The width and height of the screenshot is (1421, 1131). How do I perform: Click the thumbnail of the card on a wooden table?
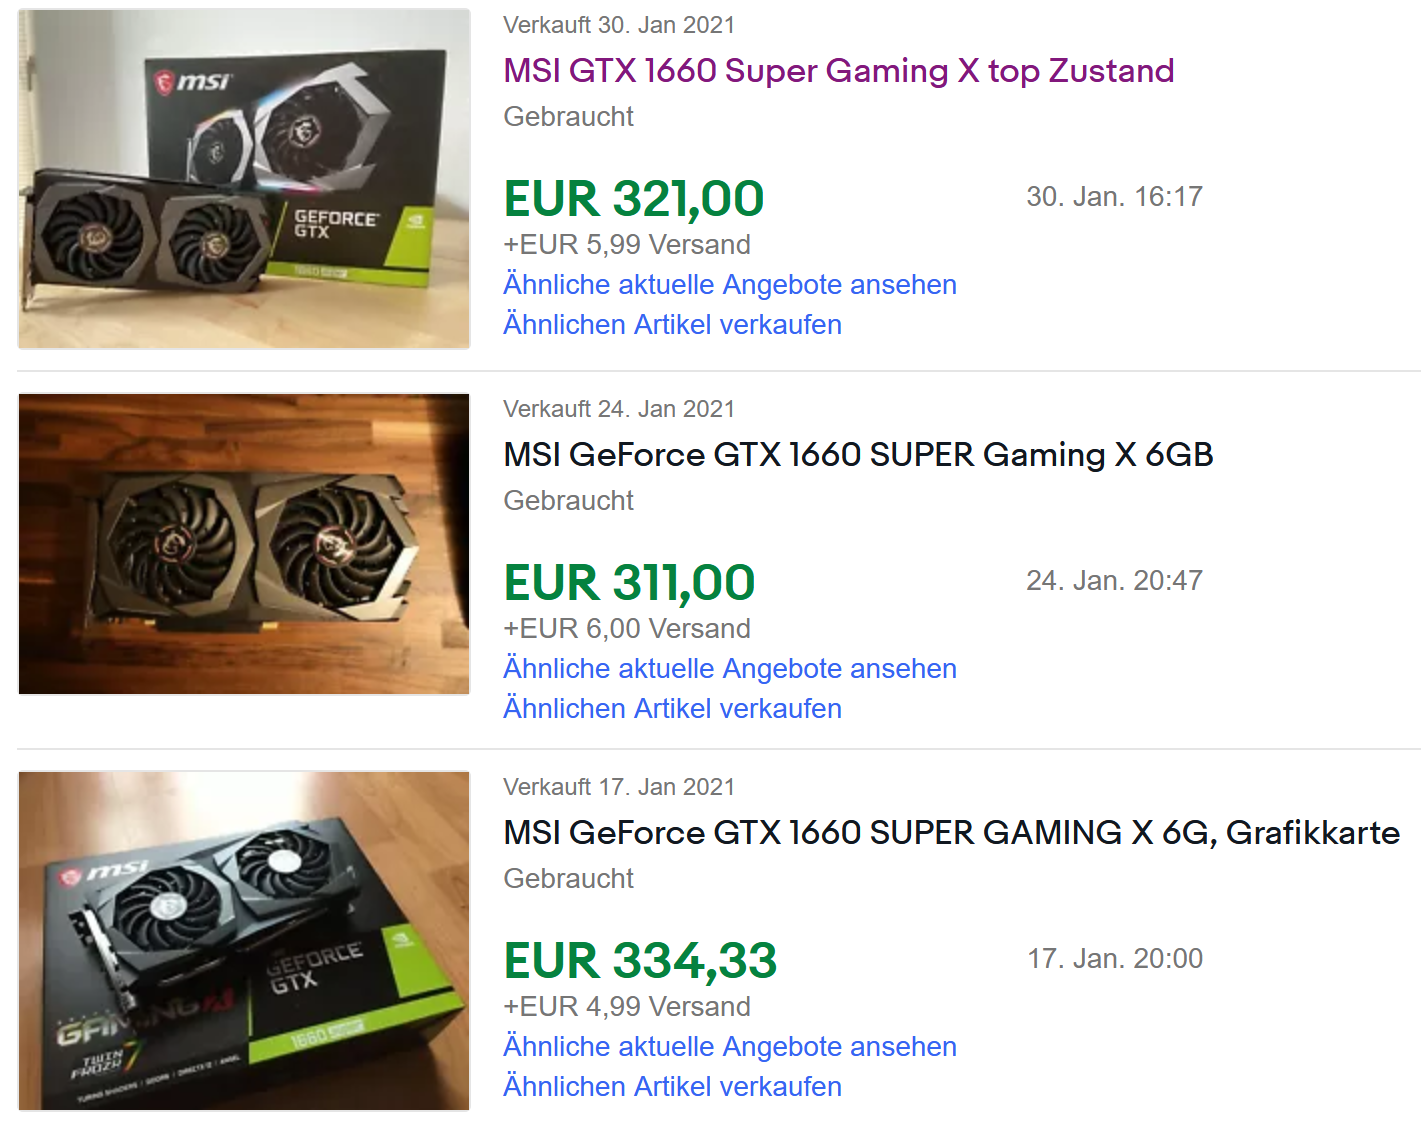[x=244, y=544]
